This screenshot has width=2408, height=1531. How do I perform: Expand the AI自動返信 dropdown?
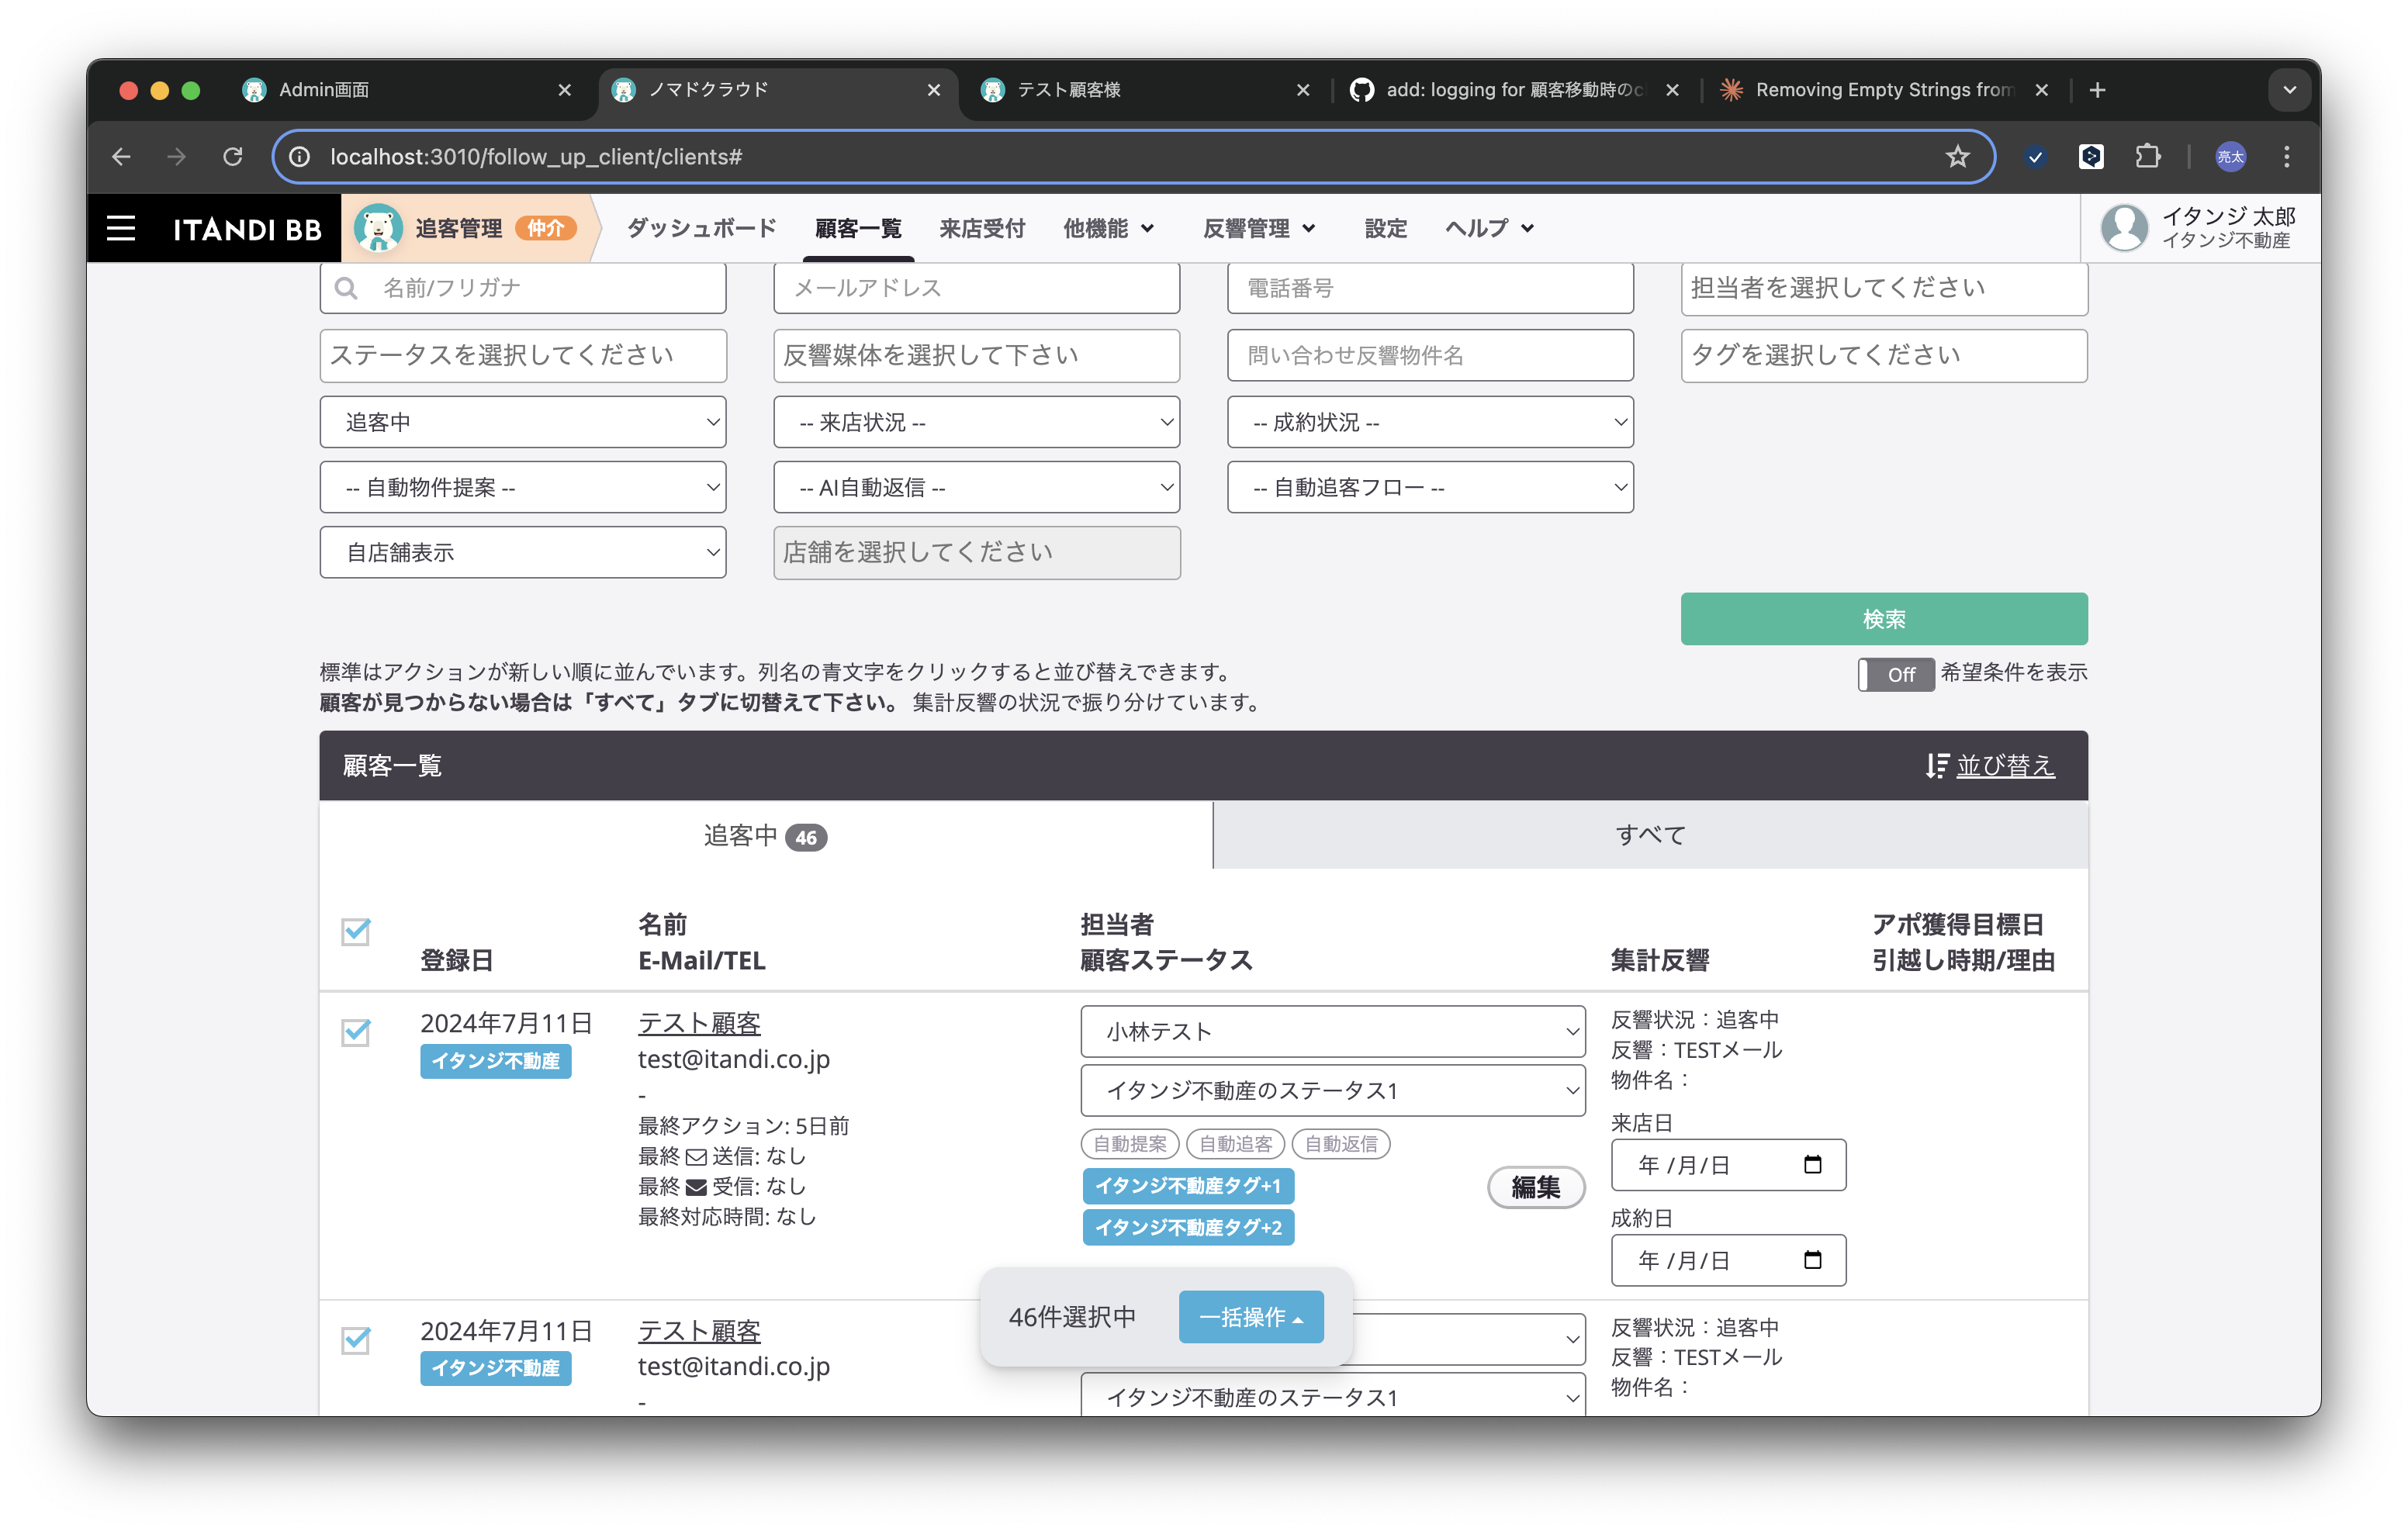[x=977, y=487]
